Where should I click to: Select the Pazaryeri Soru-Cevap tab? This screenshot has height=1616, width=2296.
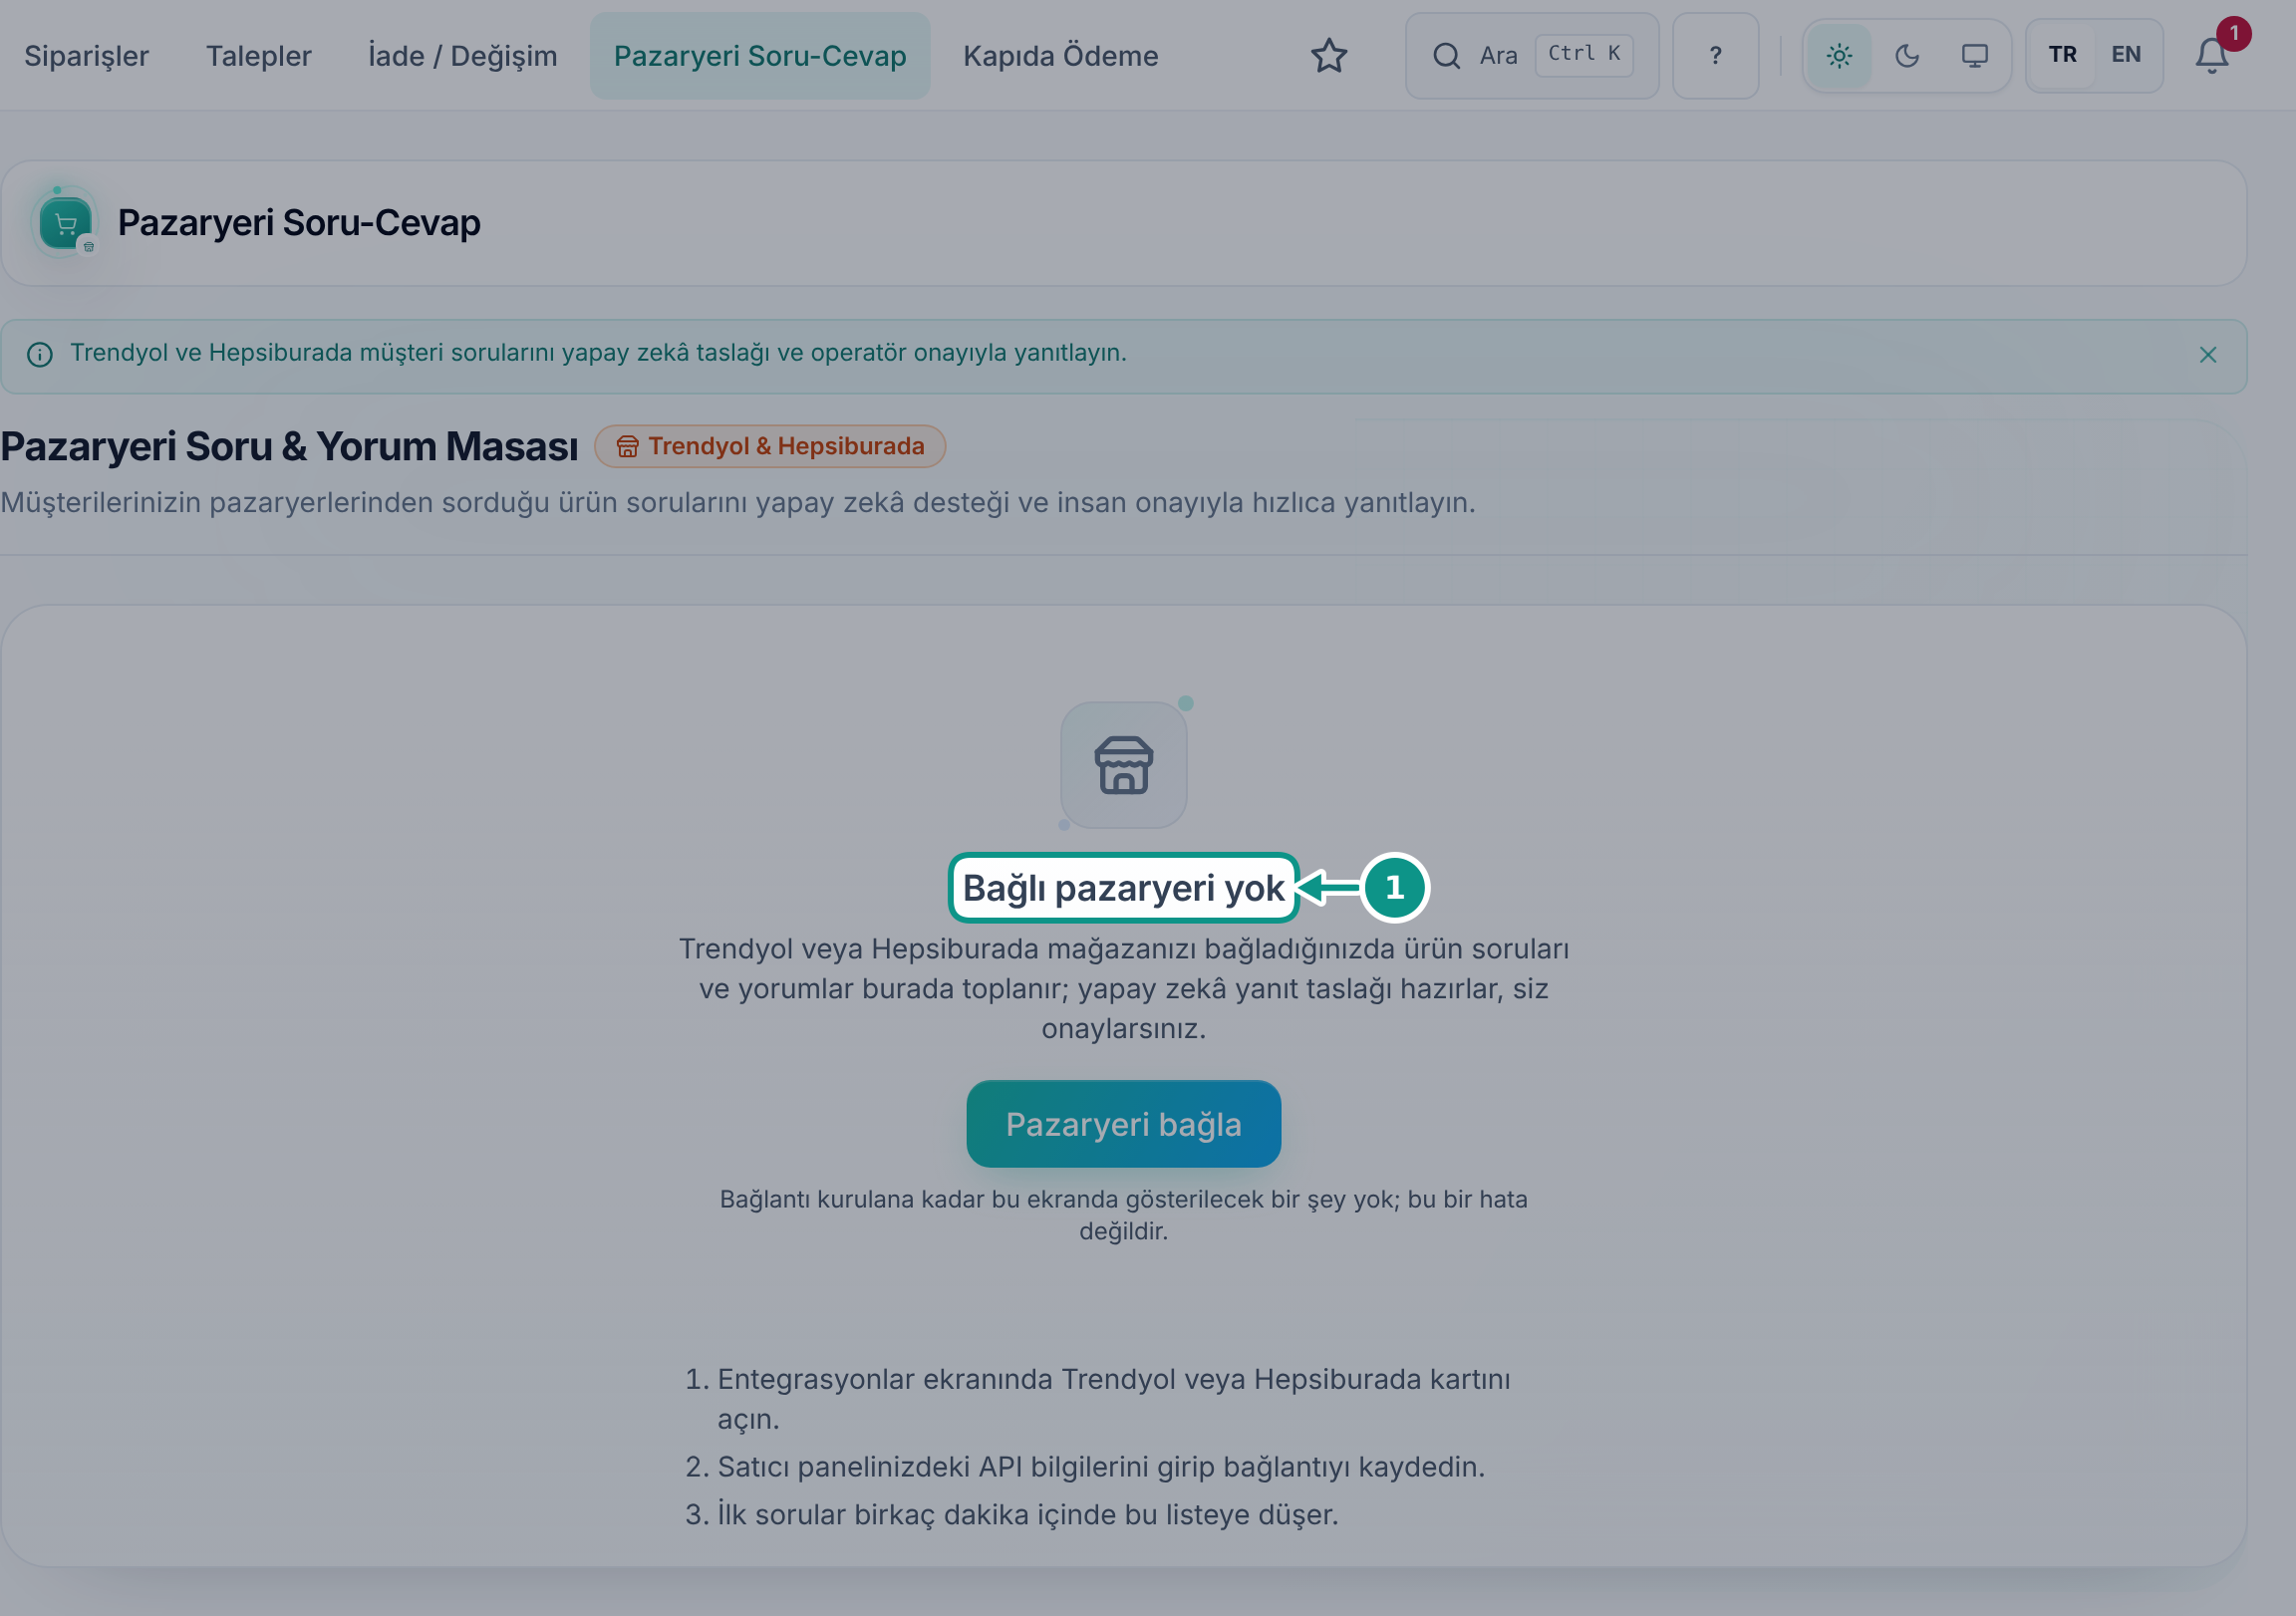pos(759,56)
